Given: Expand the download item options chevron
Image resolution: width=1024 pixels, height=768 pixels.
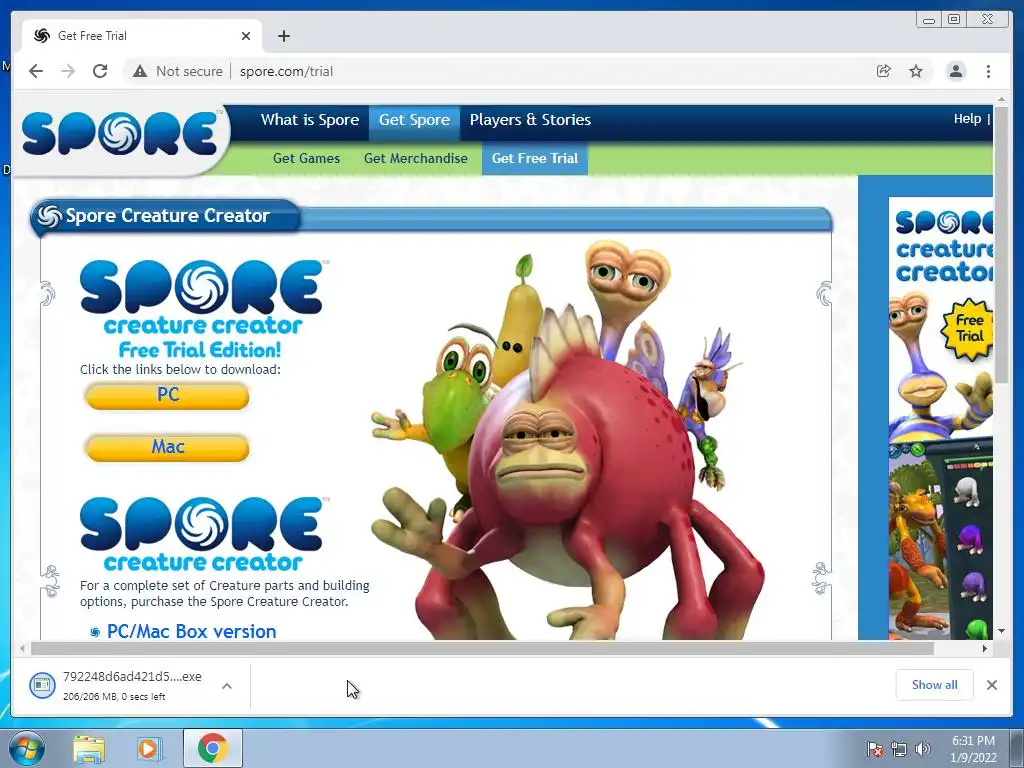Looking at the screenshot, I should [x=227, y=686].
